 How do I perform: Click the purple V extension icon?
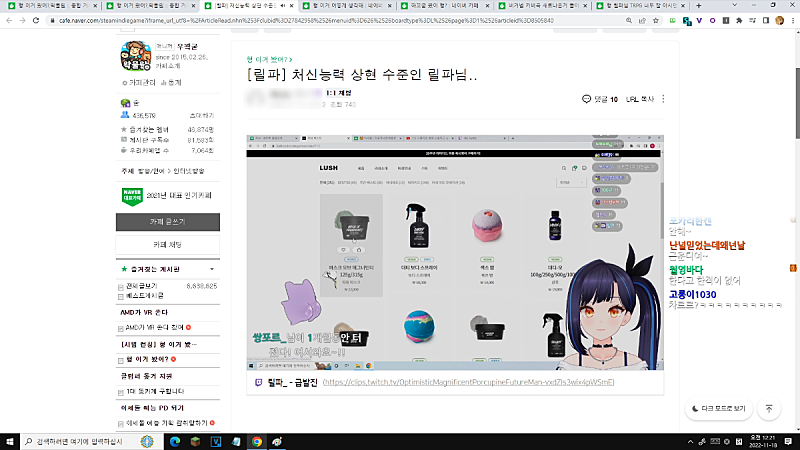699,20
